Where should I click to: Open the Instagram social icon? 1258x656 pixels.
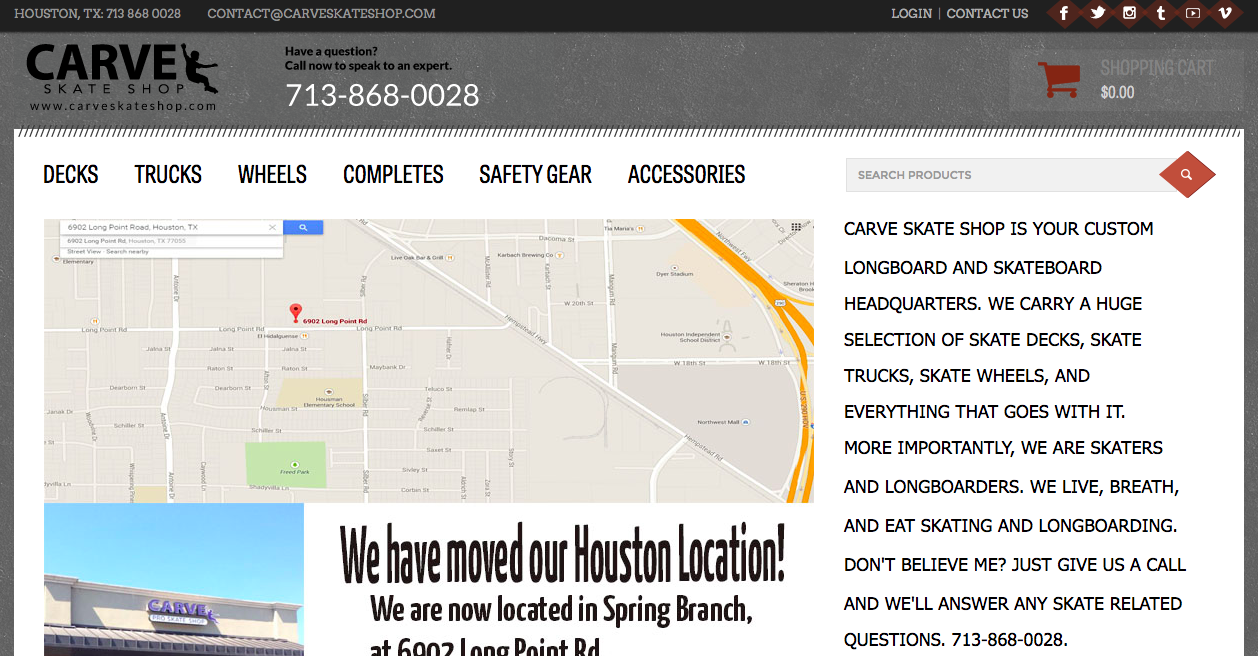point(1129,13)
